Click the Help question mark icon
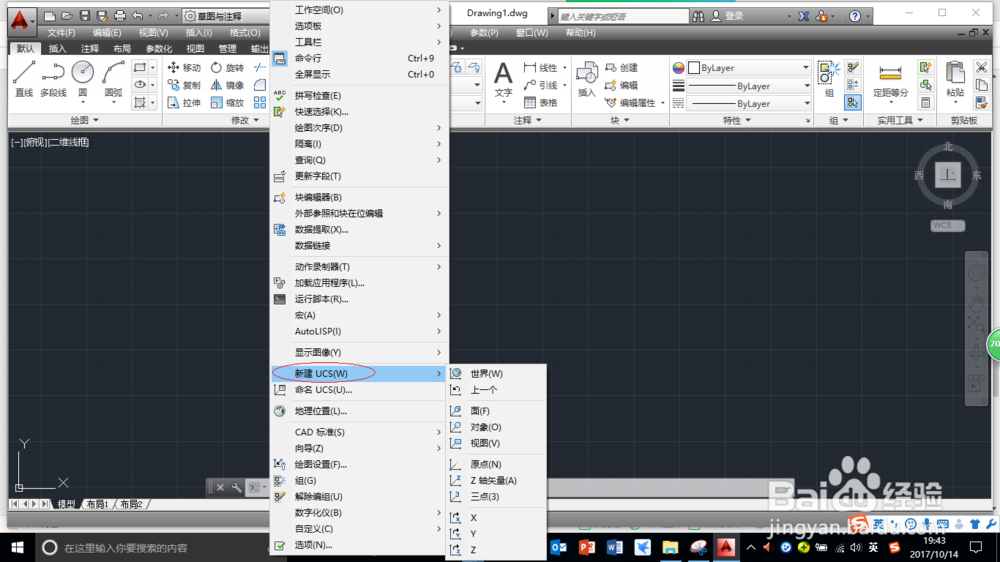1000x562 pixels. click(855, 16)
